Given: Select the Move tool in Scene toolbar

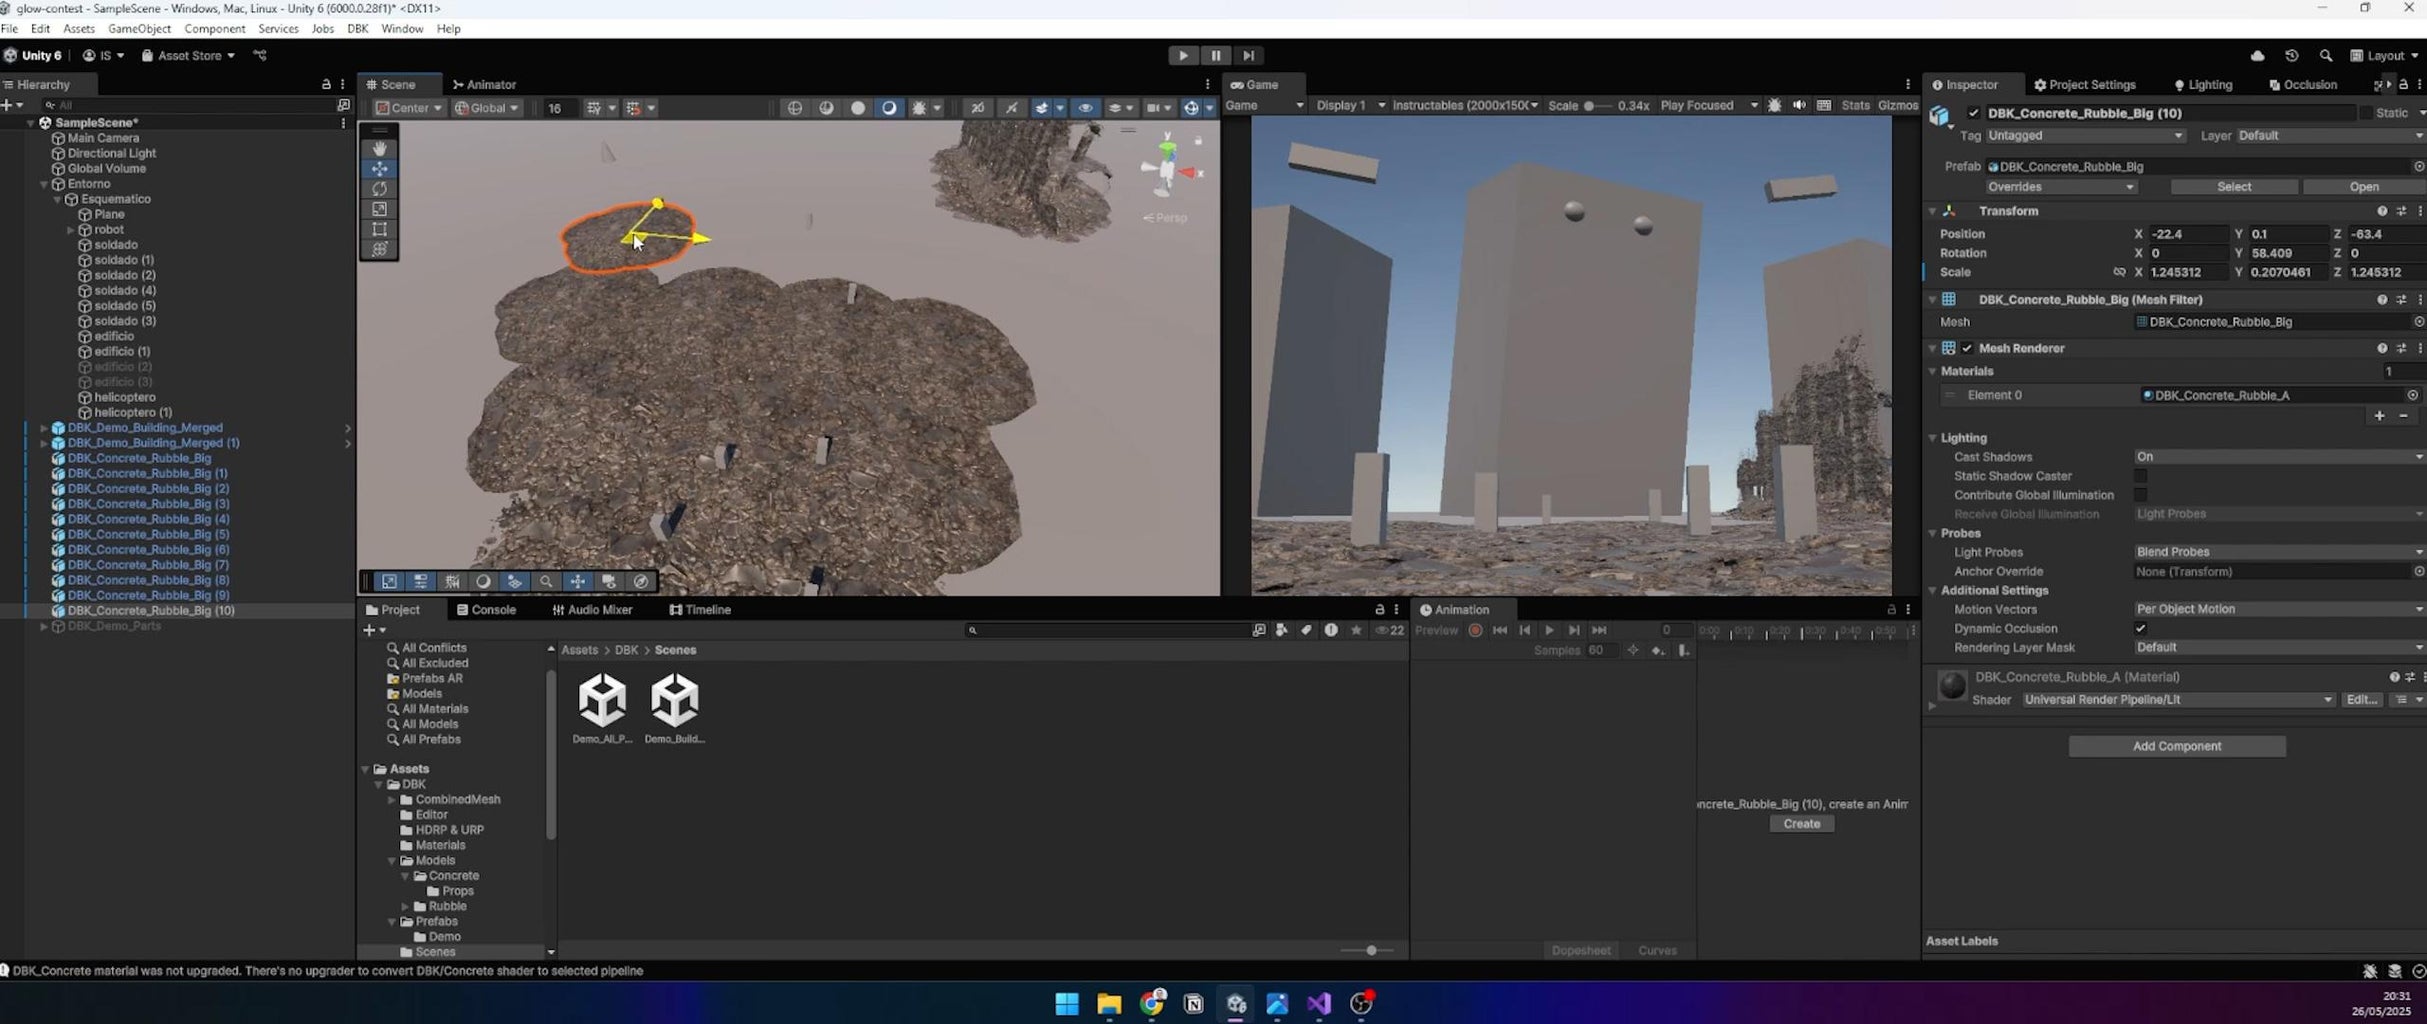Looking at the screenshot, I should (x=379, y=168).
